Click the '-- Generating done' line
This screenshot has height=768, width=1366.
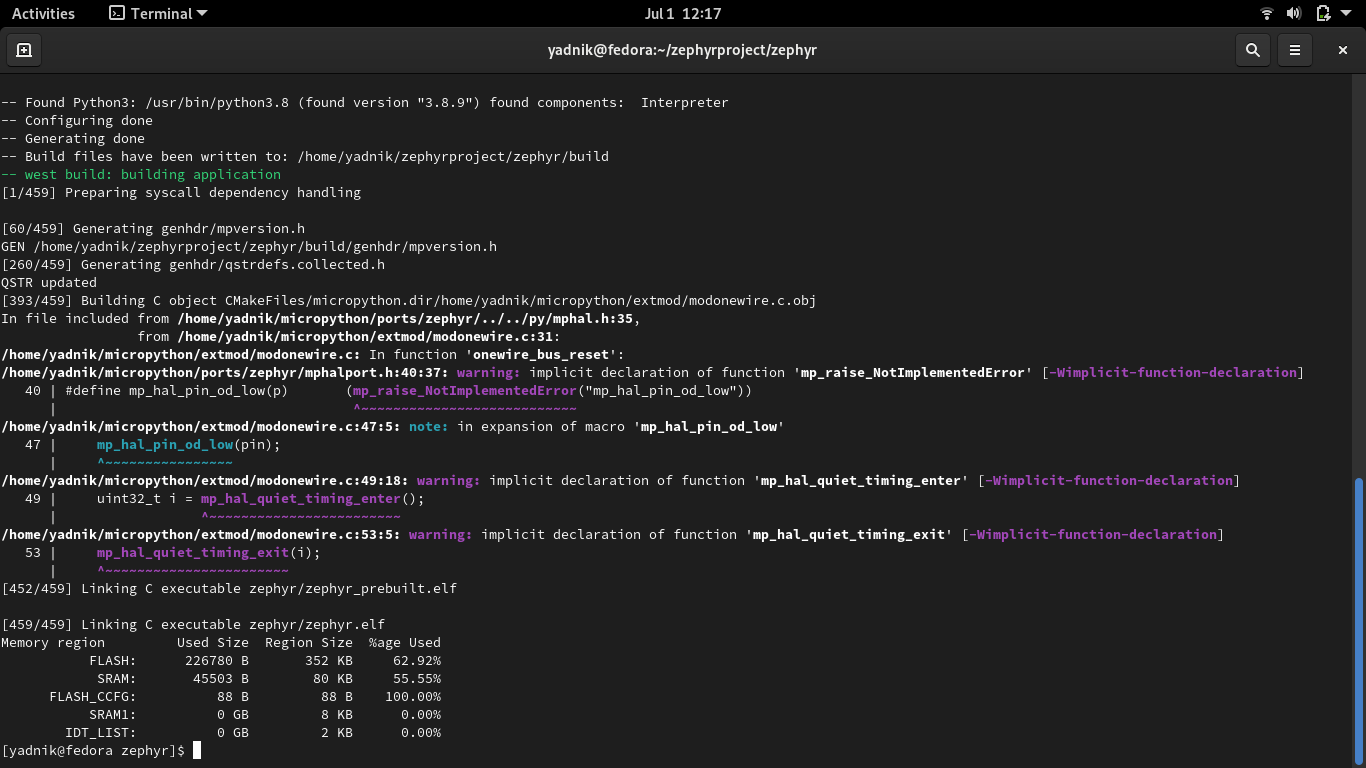(73, 138)
